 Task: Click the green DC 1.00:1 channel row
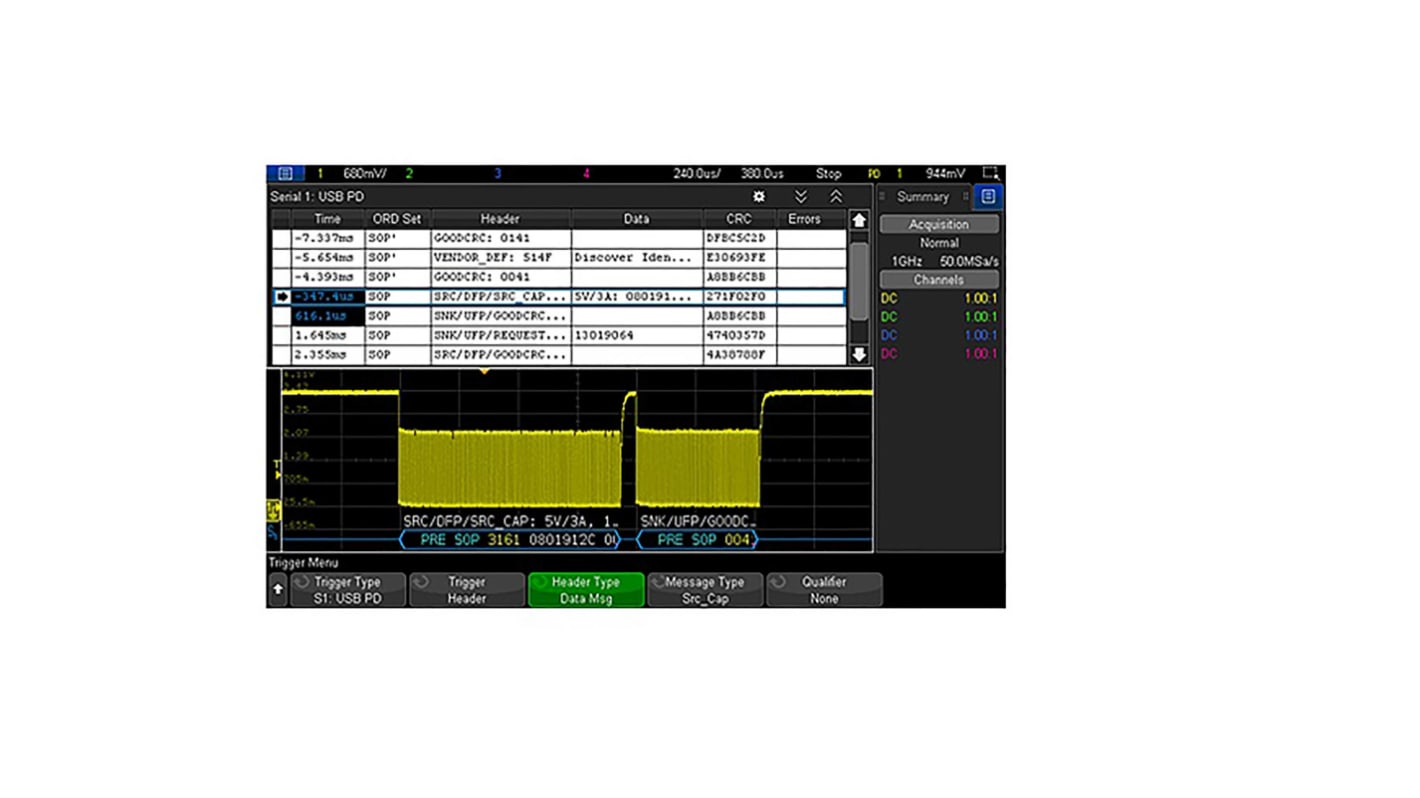tap(938, 317)
